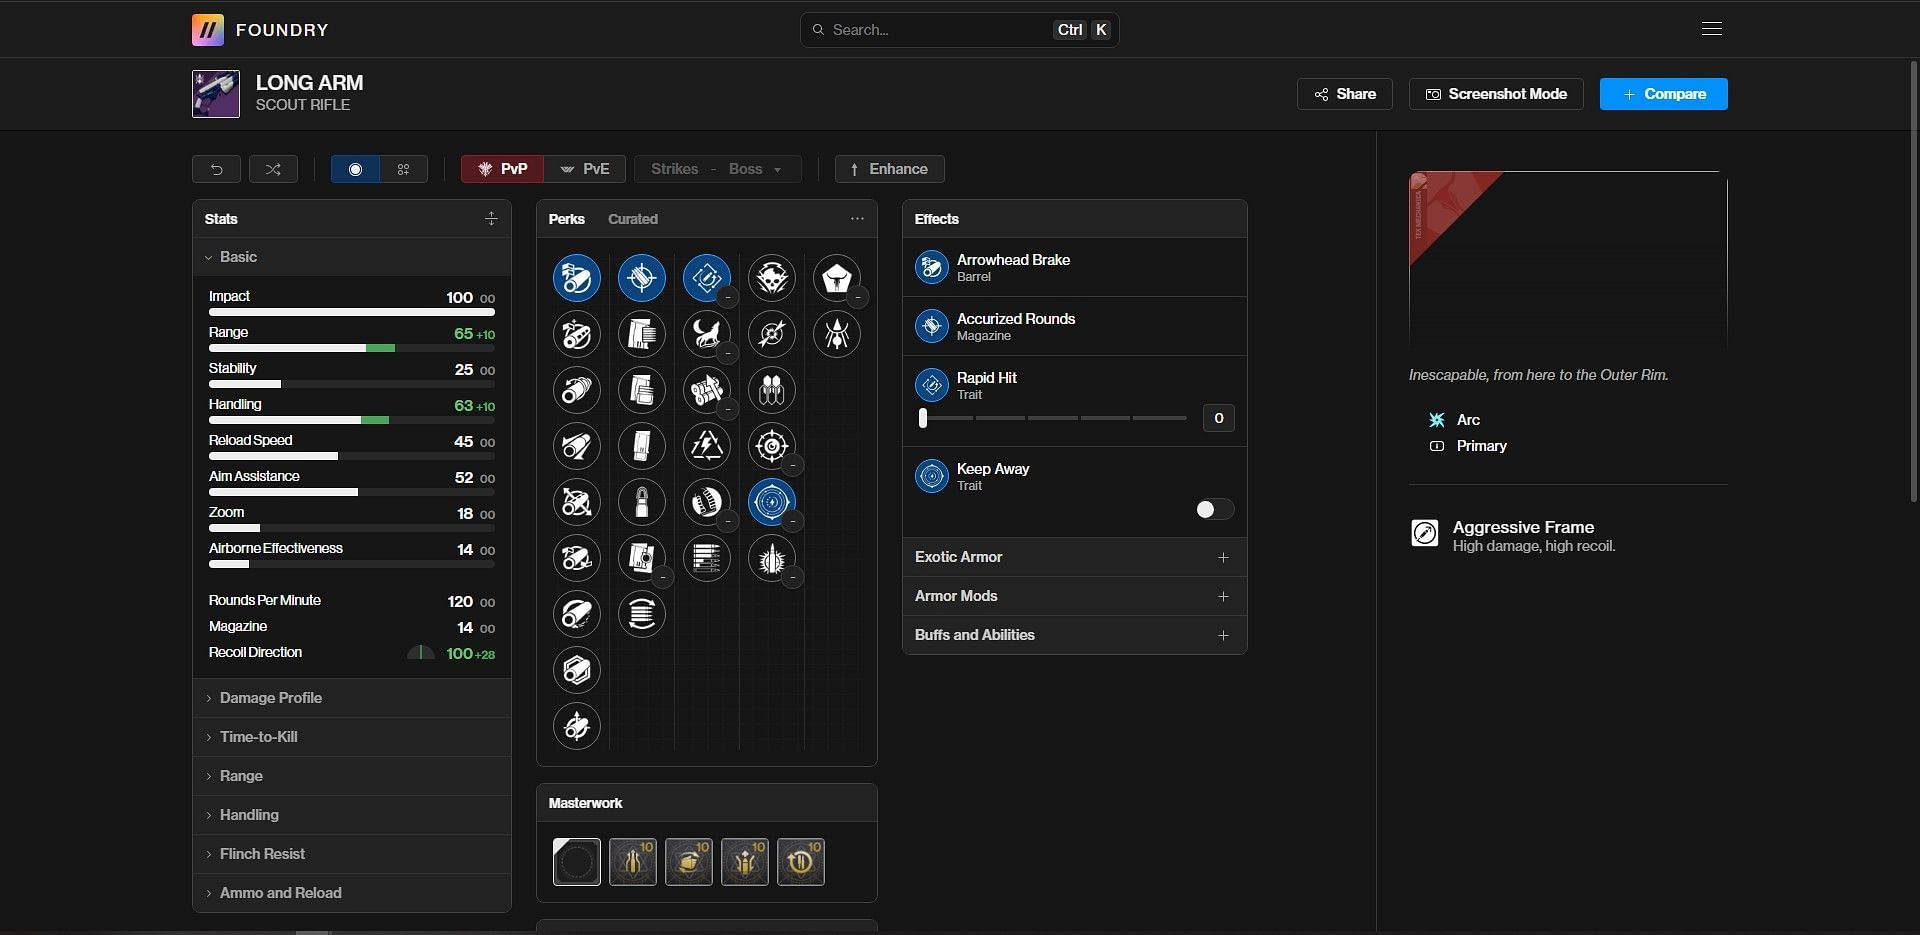Click the Rapid Hit stack value box

tap(1218, 418)
